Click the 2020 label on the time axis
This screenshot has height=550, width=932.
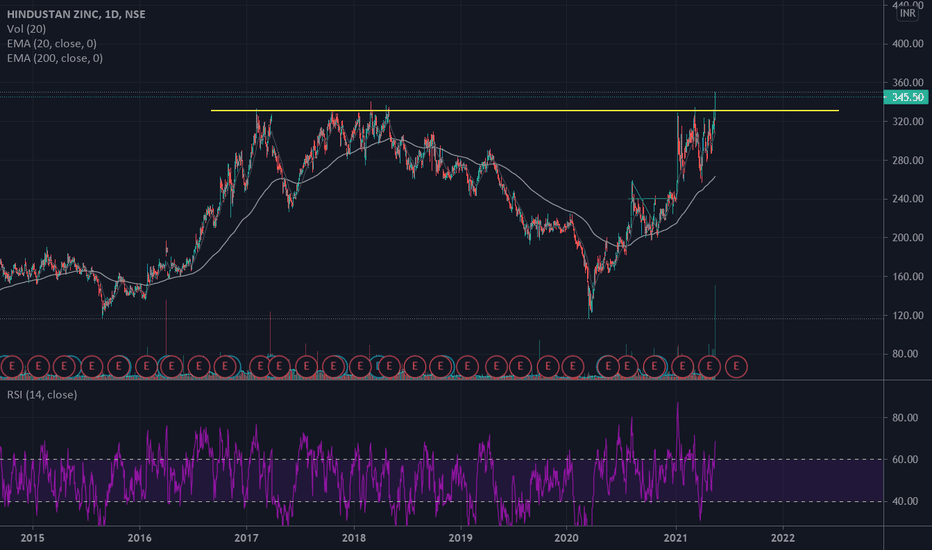pyautogui.click(x=566, y=538)
